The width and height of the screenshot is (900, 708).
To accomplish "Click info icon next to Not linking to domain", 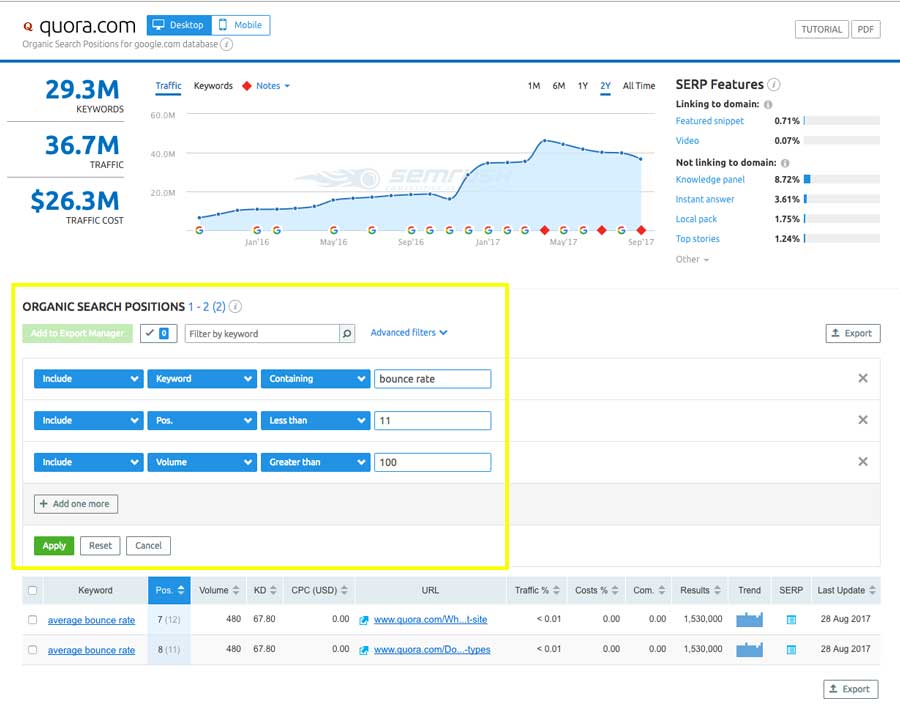I will coord(785,163).
